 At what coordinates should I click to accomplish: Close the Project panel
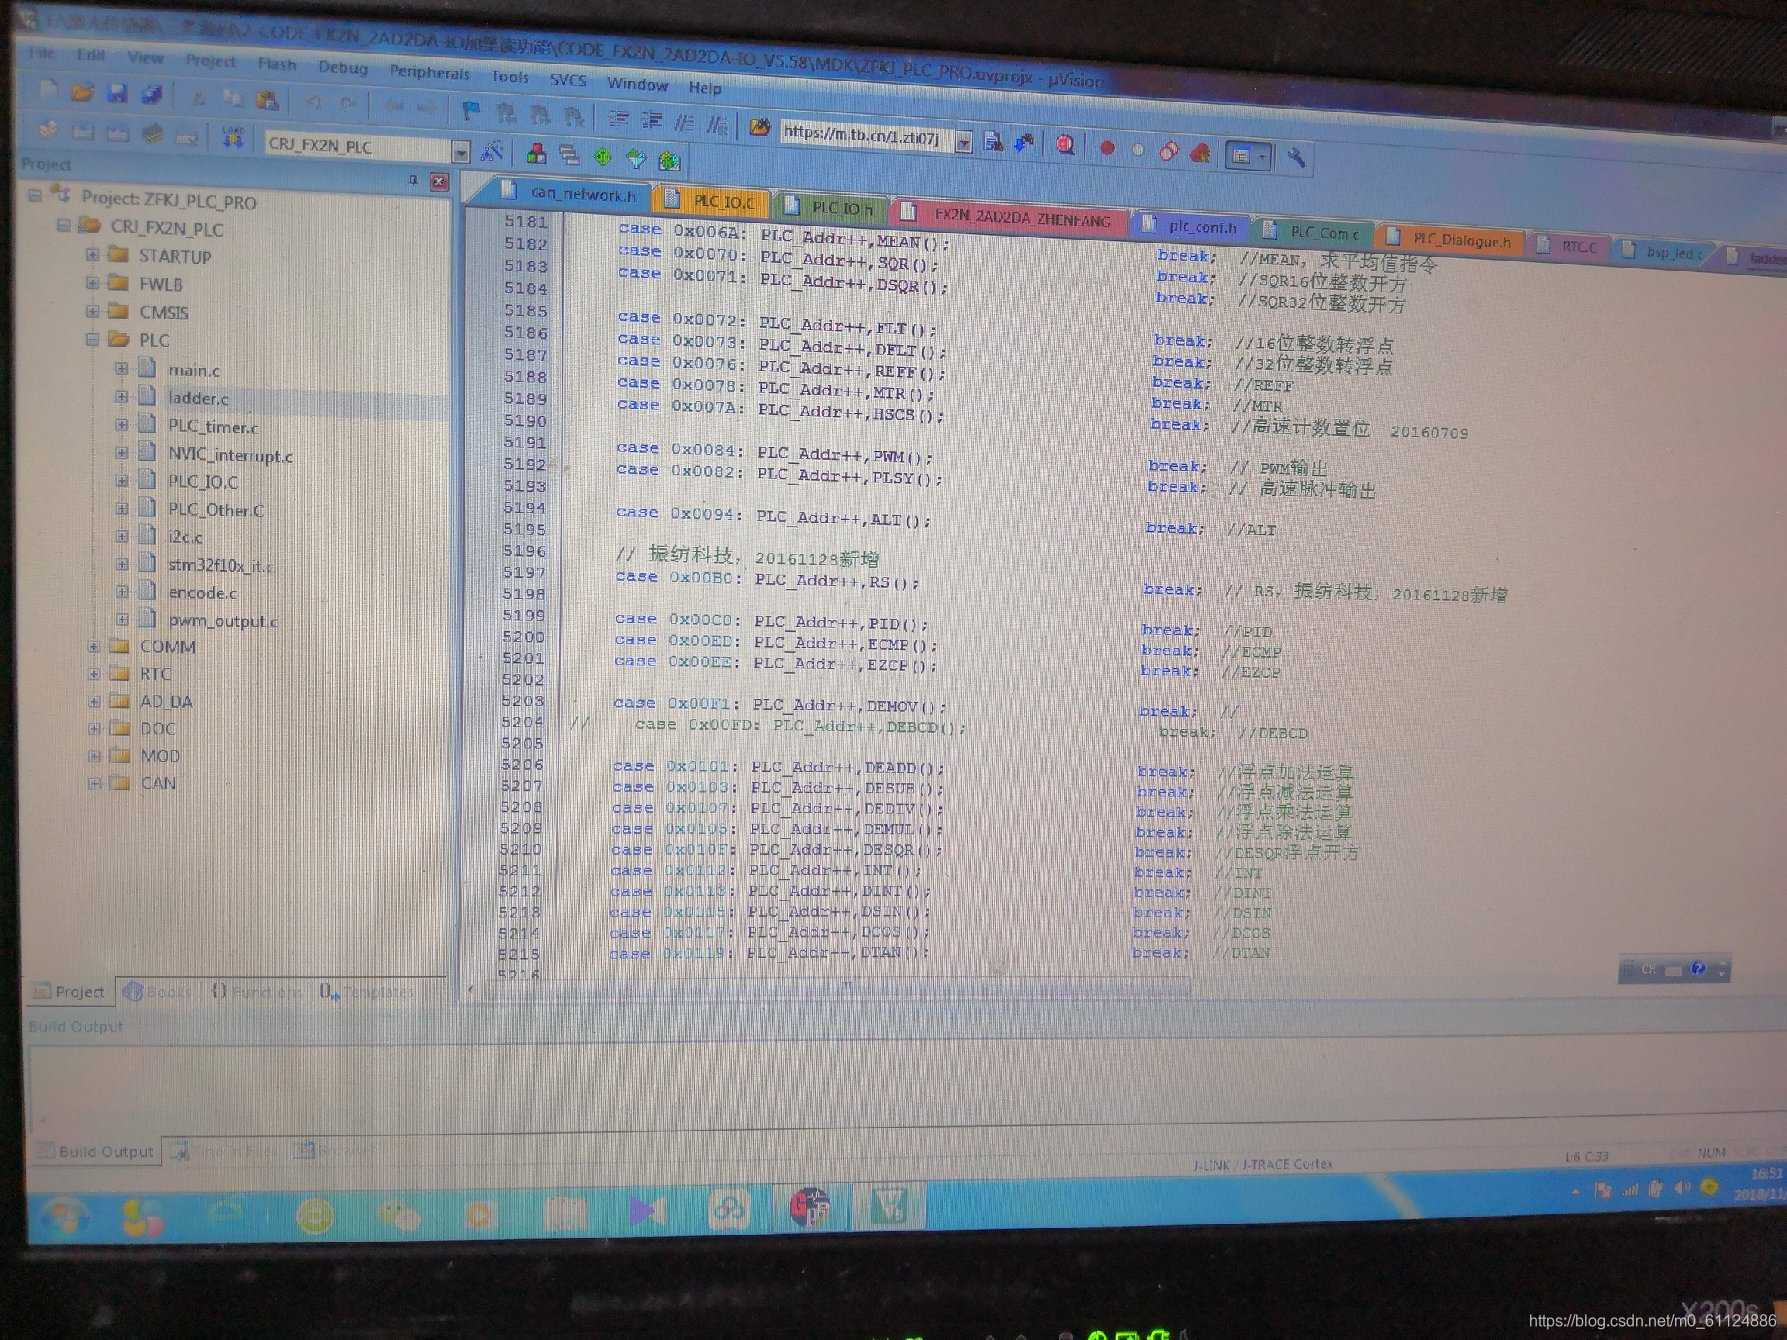[x=439, y=181]
